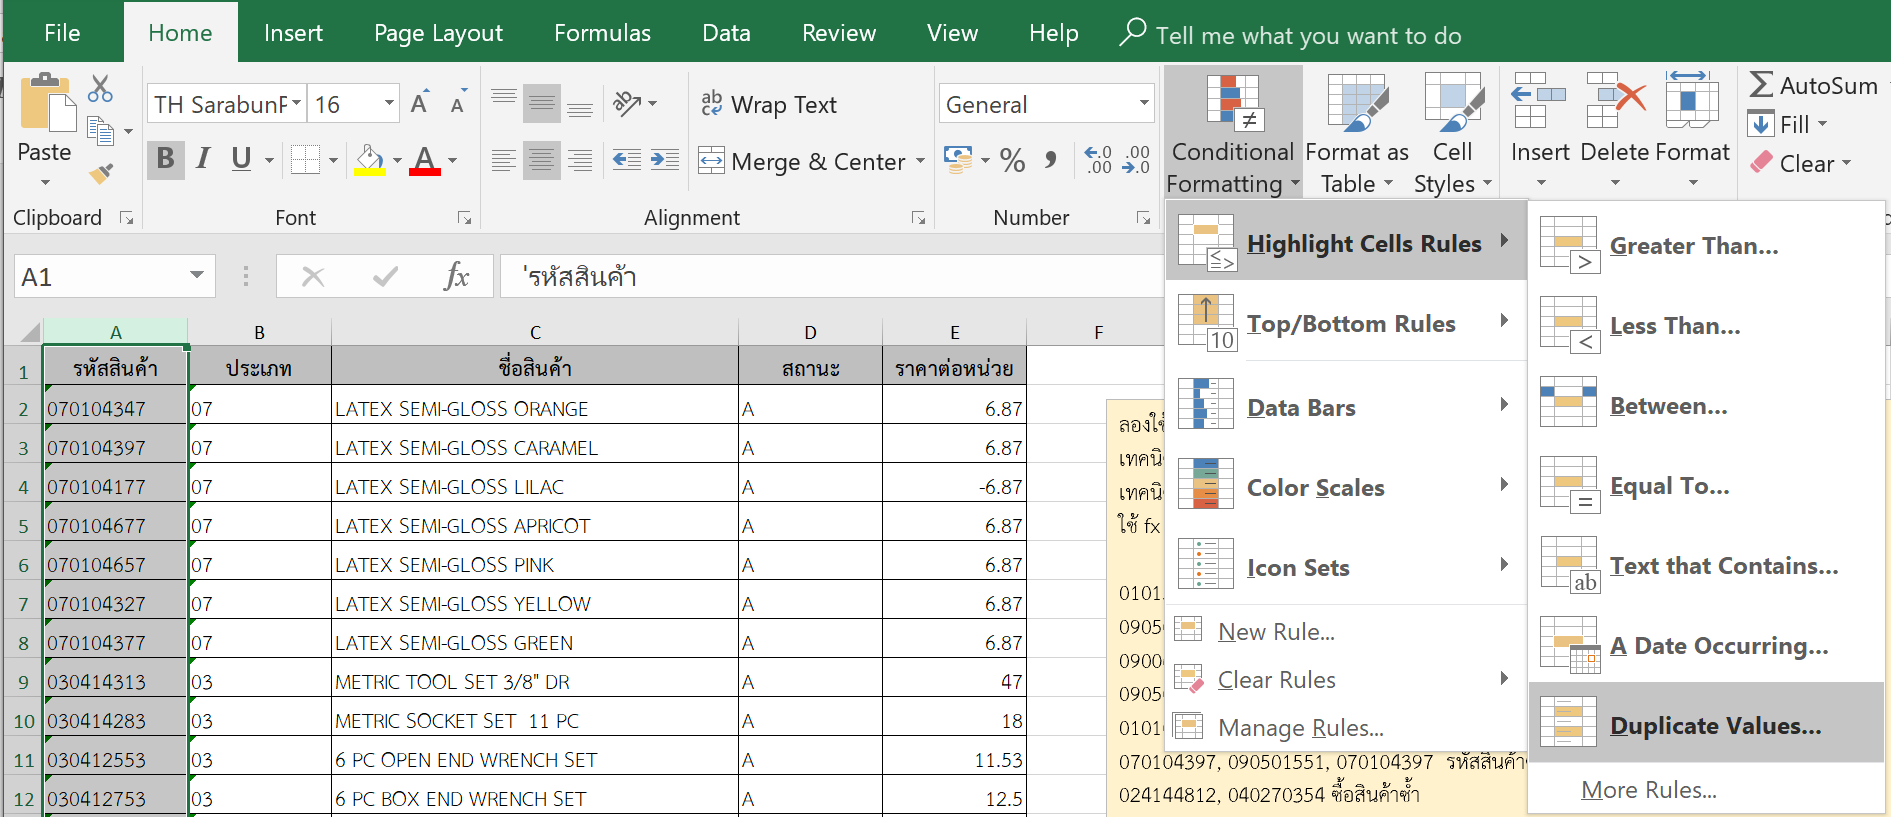Increase font size with the large A icon

(421, 102)
